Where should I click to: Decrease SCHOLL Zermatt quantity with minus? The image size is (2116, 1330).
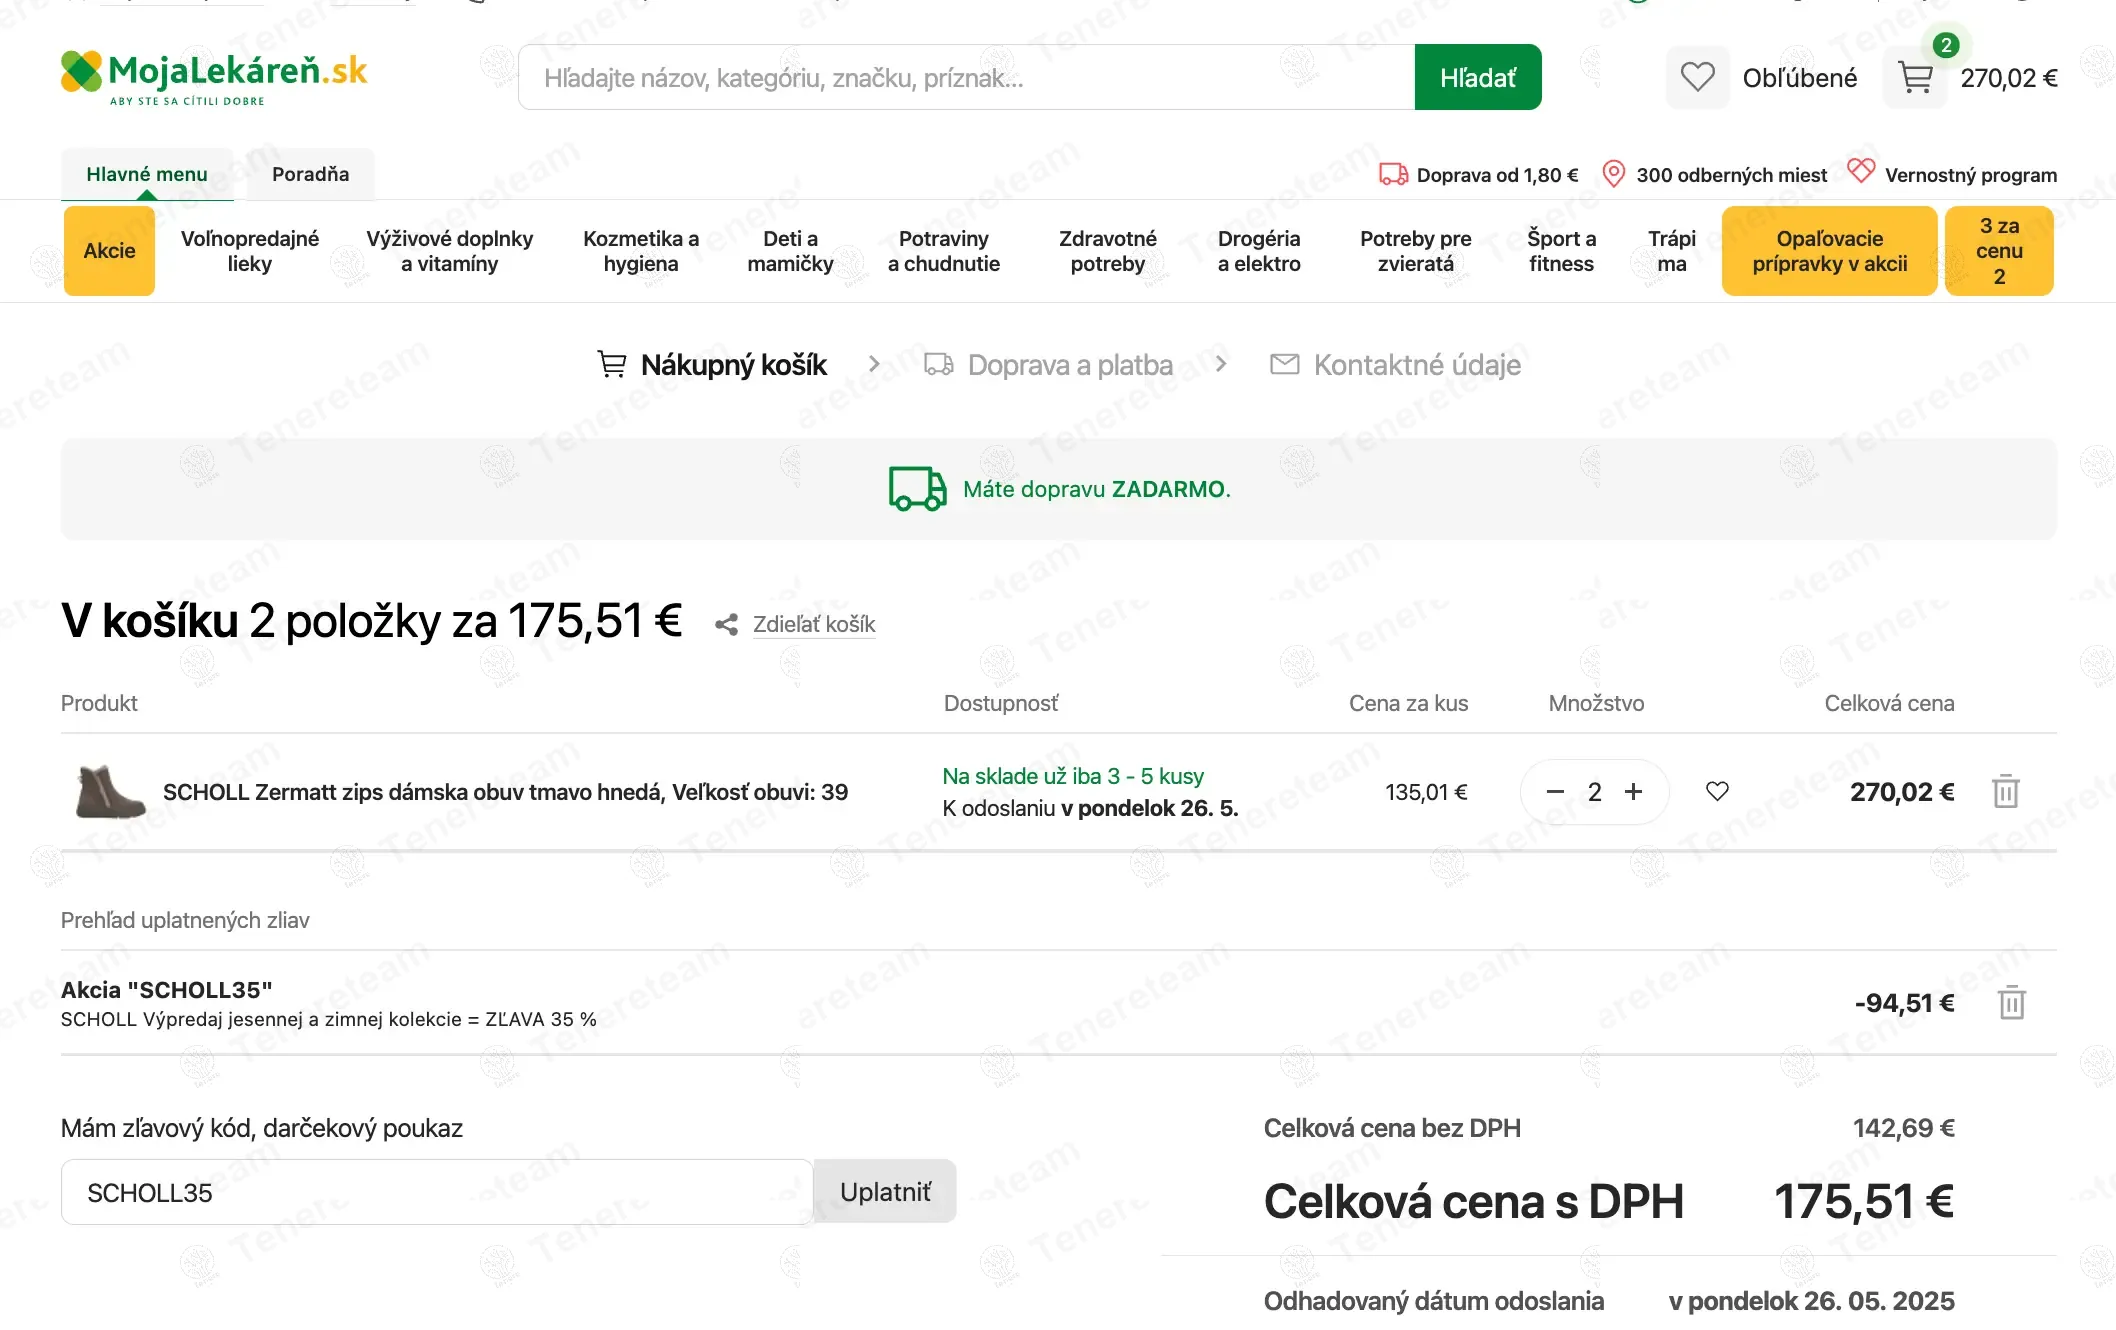[1555, 792]
